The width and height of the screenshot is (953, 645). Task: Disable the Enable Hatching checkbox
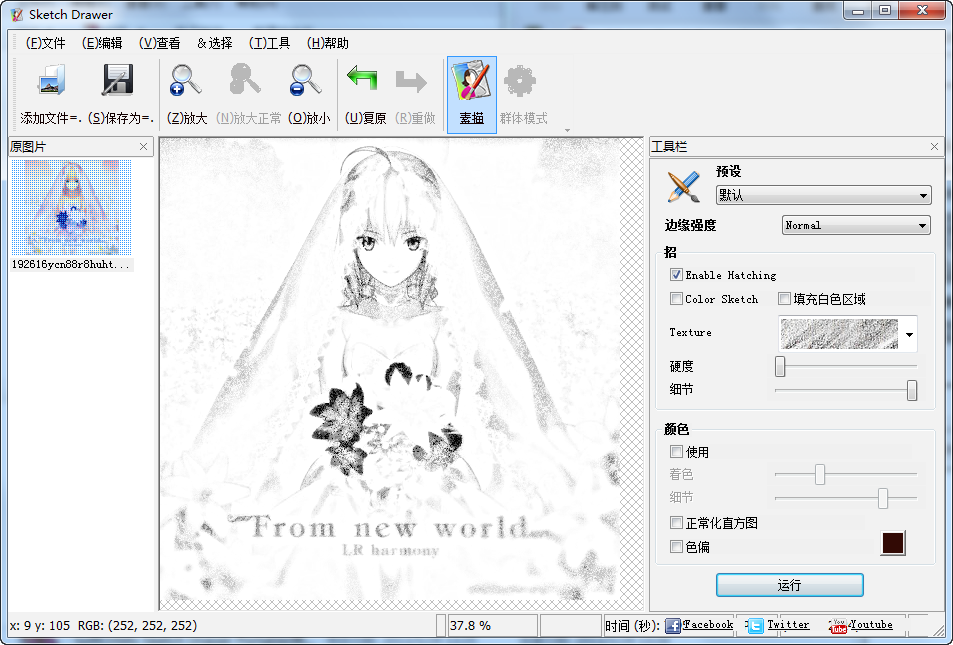[x=677, y=275]
